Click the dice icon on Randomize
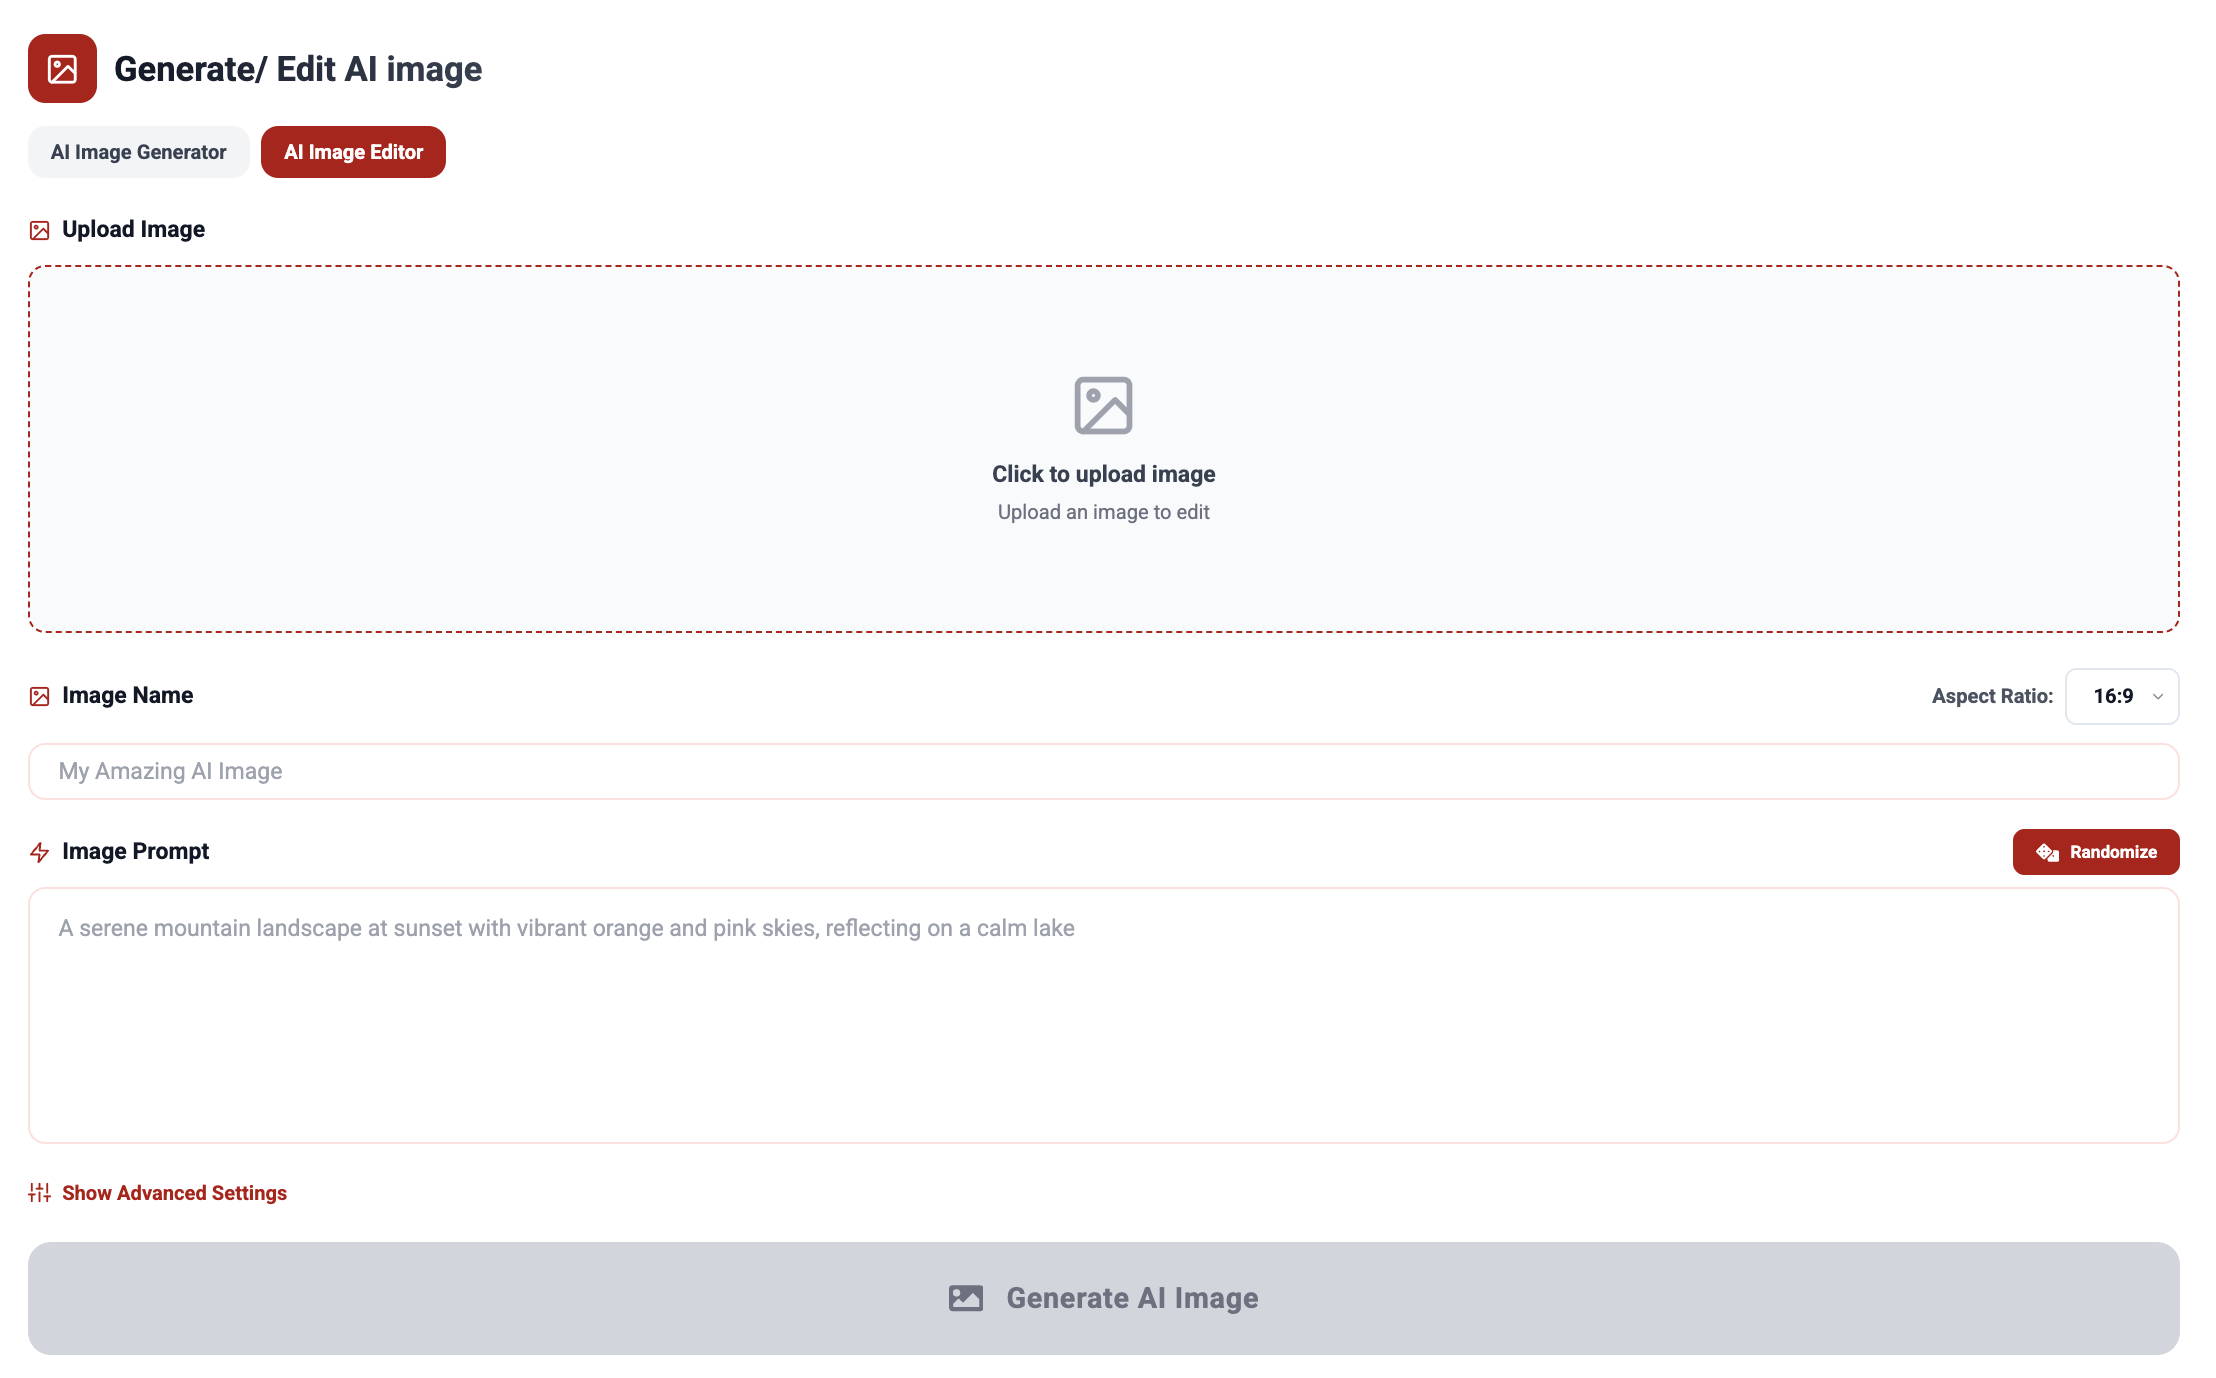 click(2047, 852)
